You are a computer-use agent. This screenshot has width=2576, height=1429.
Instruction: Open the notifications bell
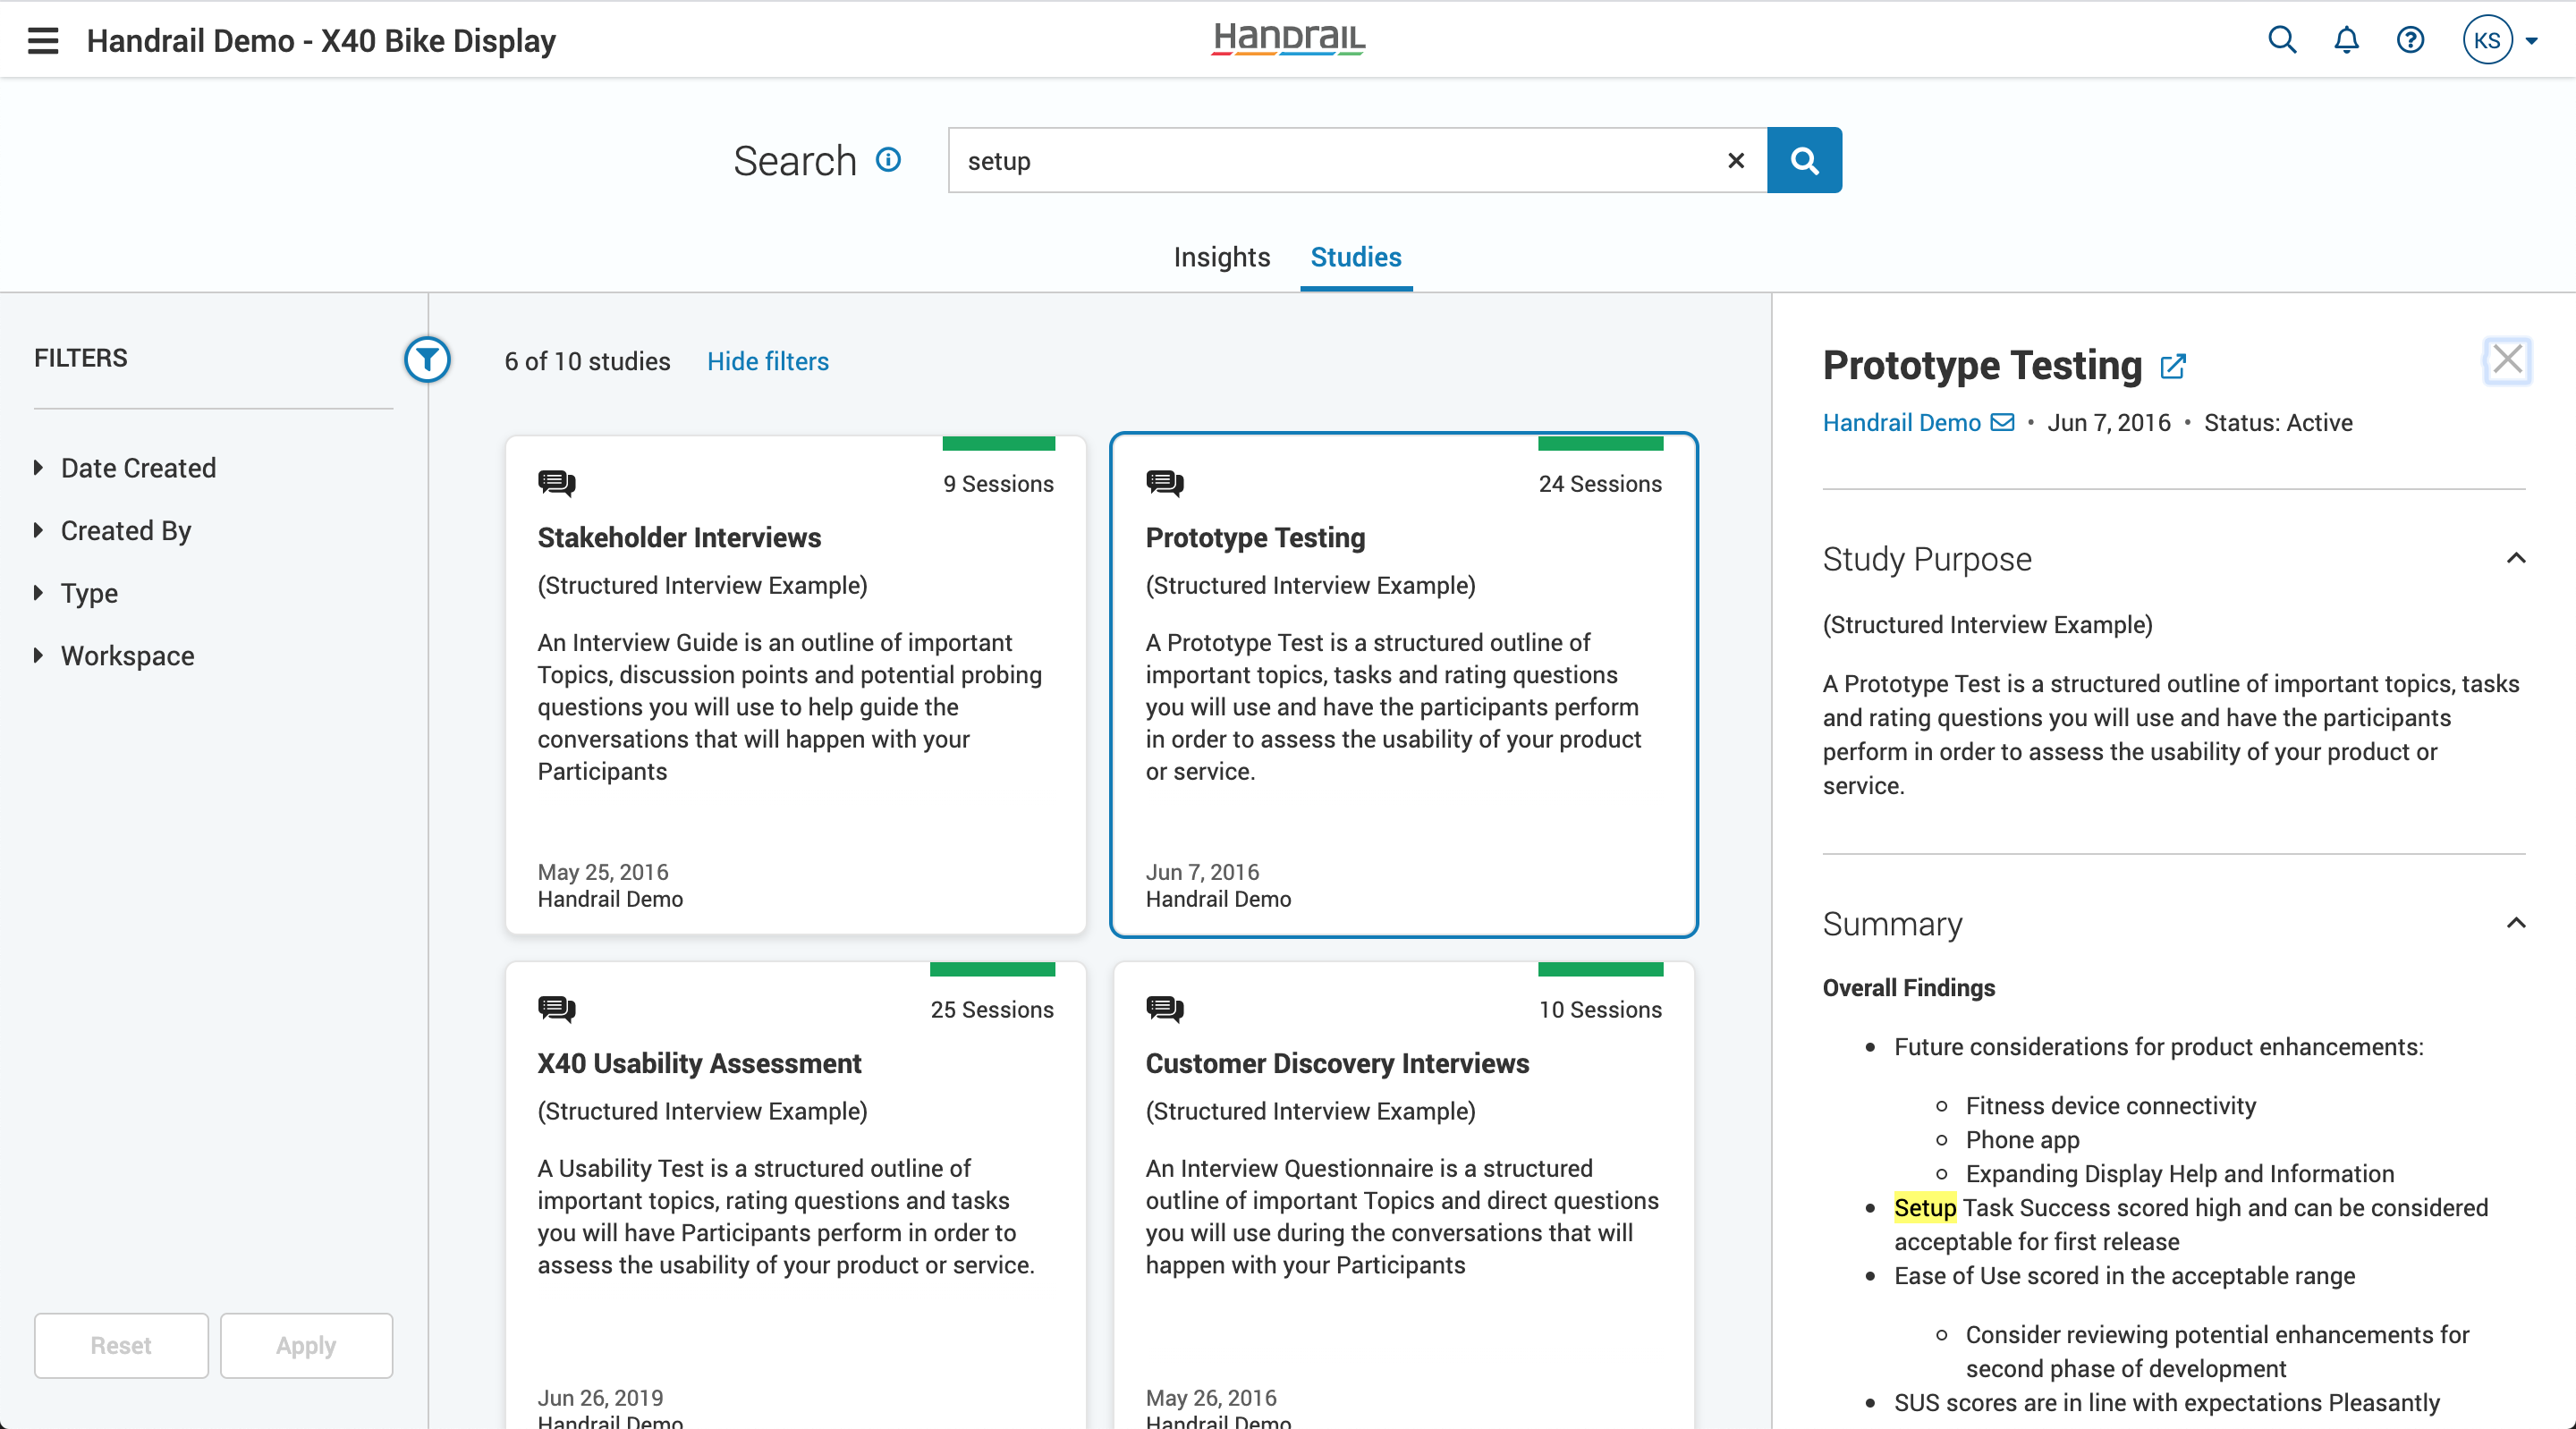(2346, 40)
